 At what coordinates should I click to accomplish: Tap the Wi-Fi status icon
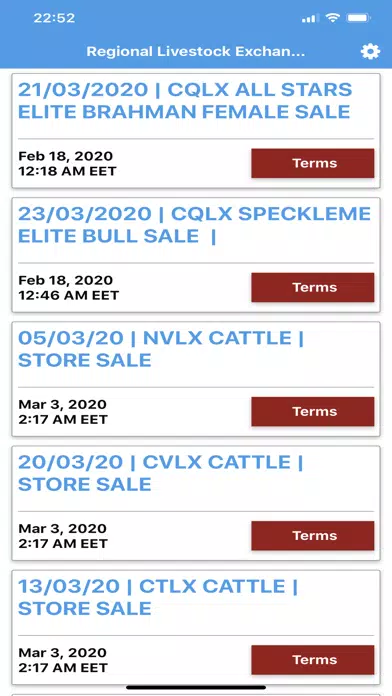(332, 18)
